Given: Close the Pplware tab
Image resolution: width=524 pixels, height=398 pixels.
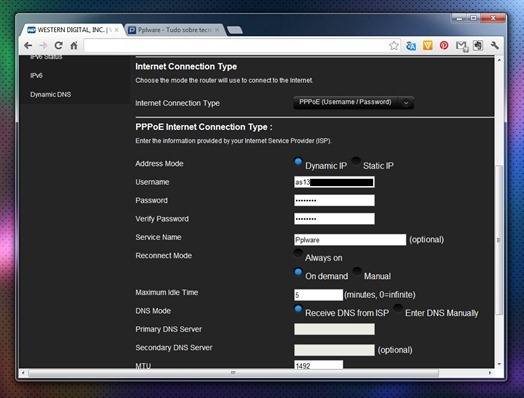Looking at the screenshot, I should pyautogui.click(x=217, y=30).
